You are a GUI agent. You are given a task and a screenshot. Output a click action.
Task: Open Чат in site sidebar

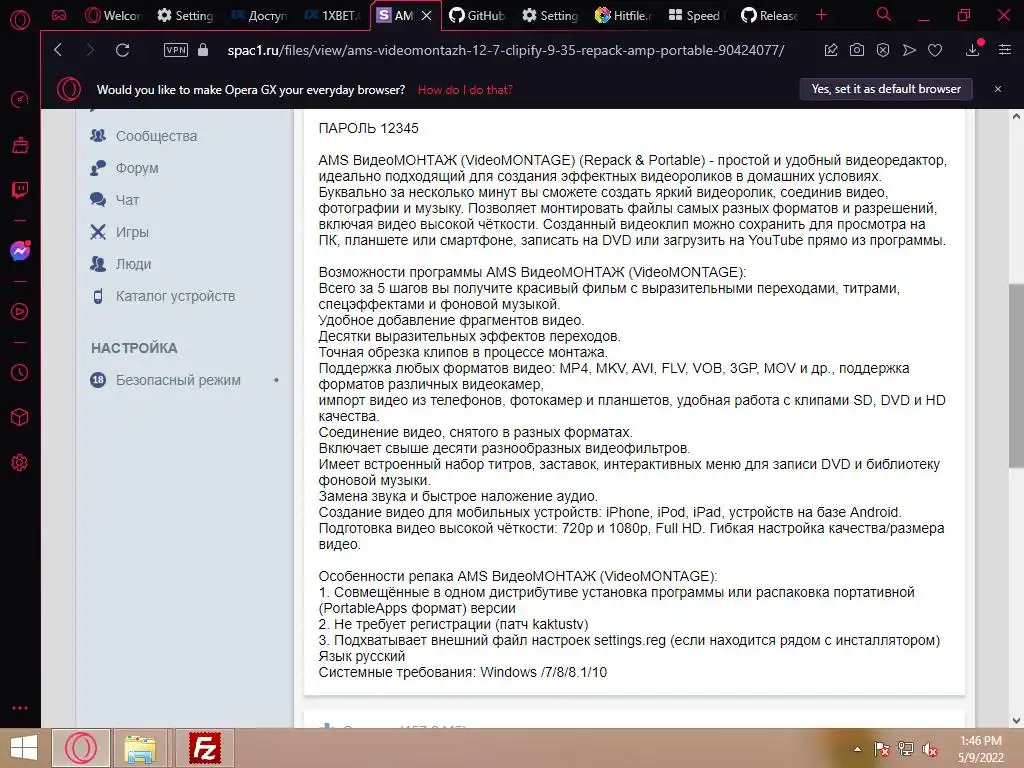(x=127, y=200)
